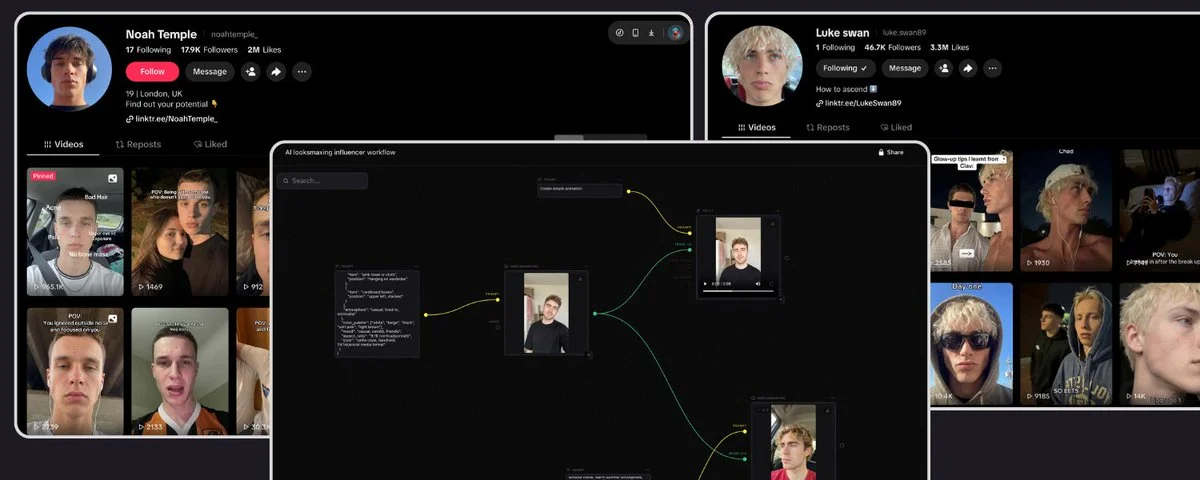Open the three-dots menu on Luke swan's profile

(x=992, y=68)
